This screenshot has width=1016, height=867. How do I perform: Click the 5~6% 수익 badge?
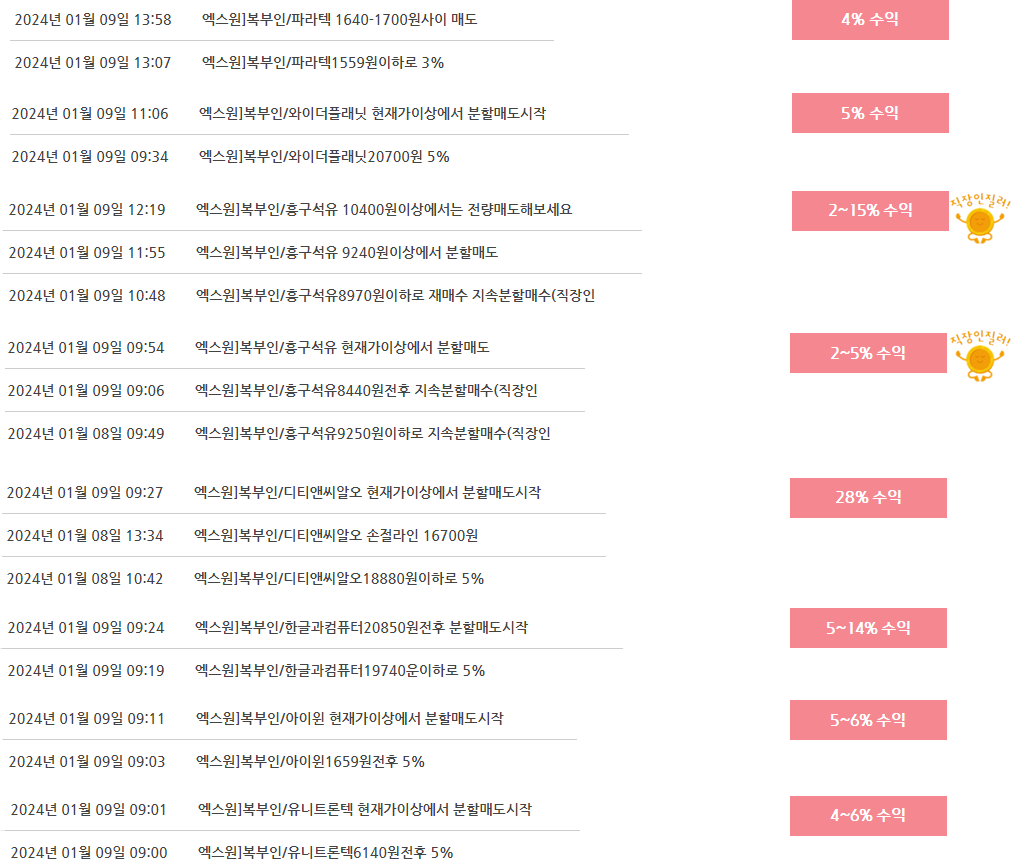[868, 720]
